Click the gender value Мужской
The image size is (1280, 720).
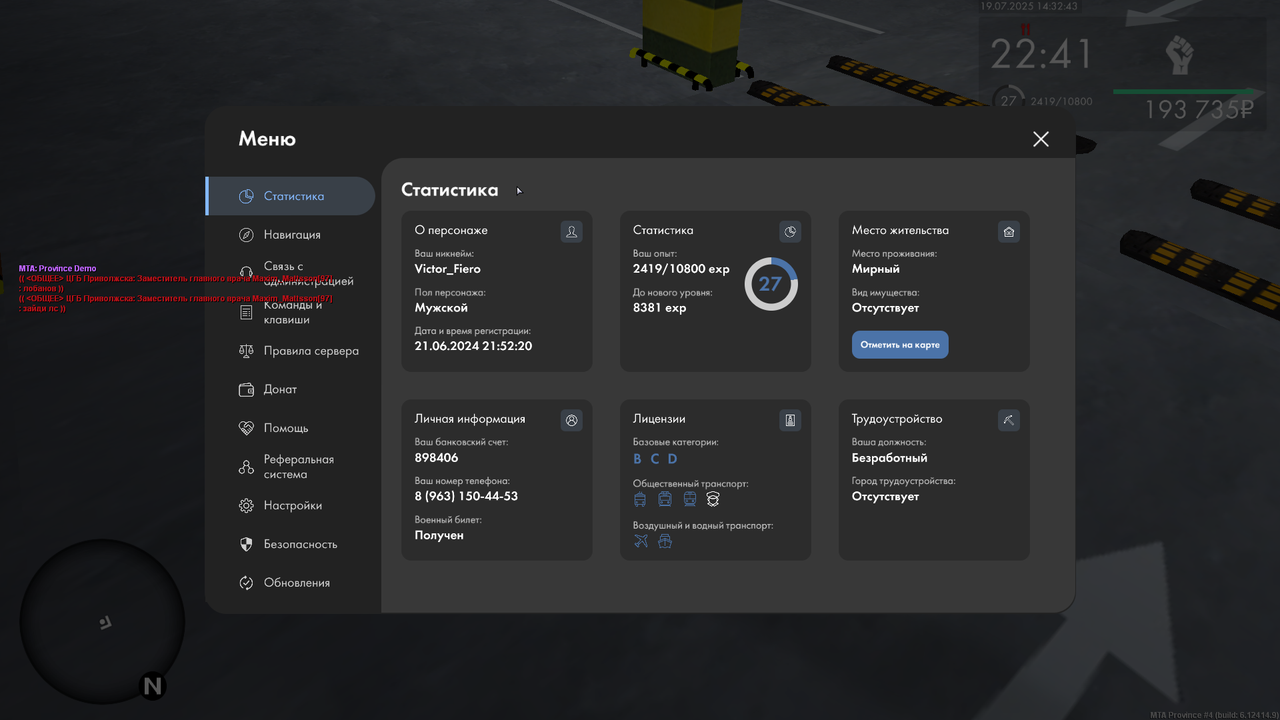[441, 308]
